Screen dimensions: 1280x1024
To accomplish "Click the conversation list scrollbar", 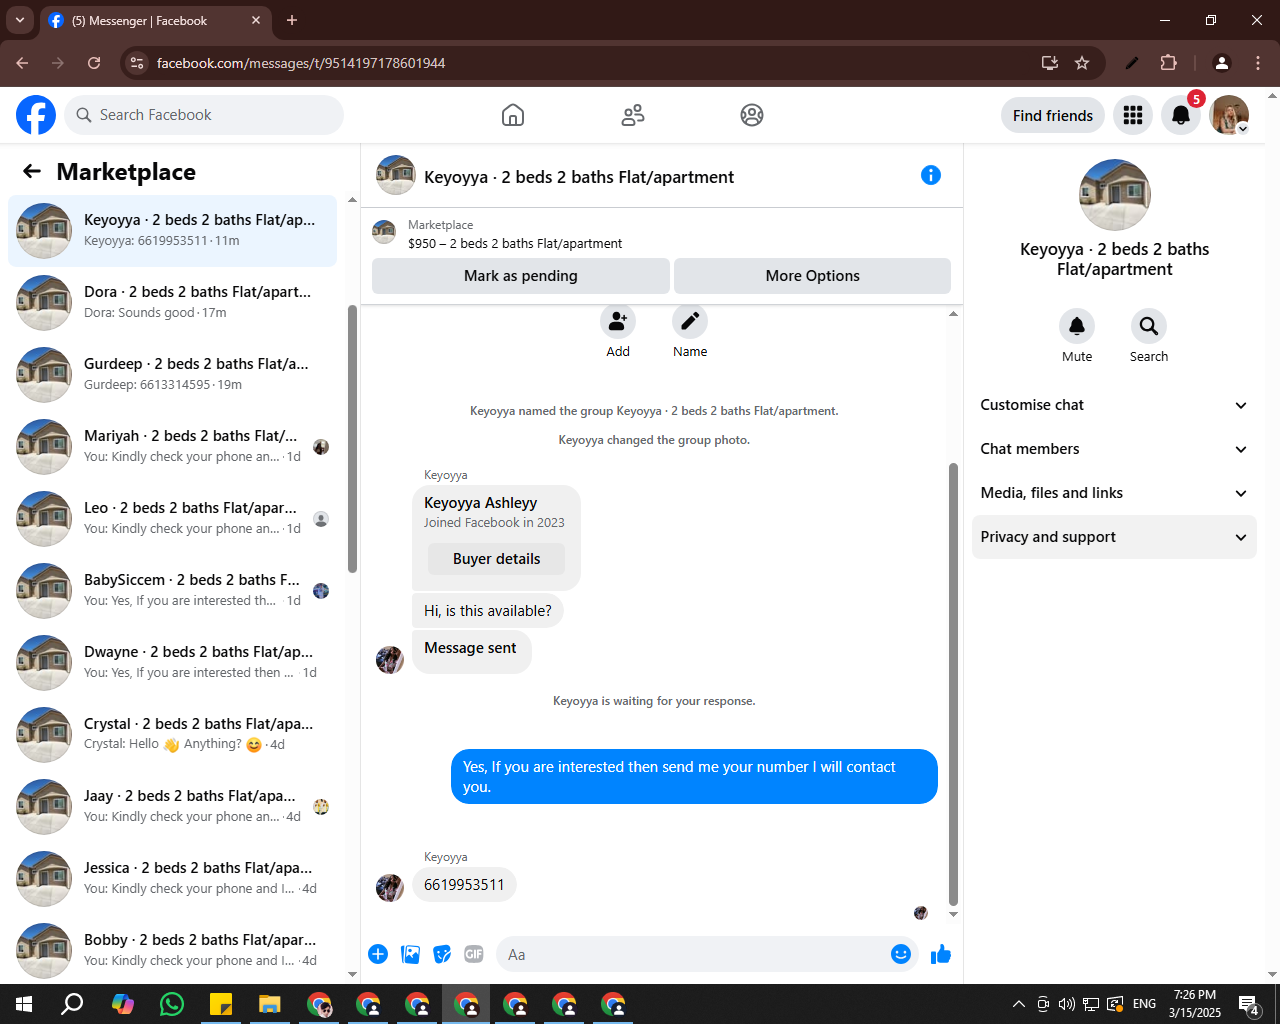I will (x=352, y=440).
